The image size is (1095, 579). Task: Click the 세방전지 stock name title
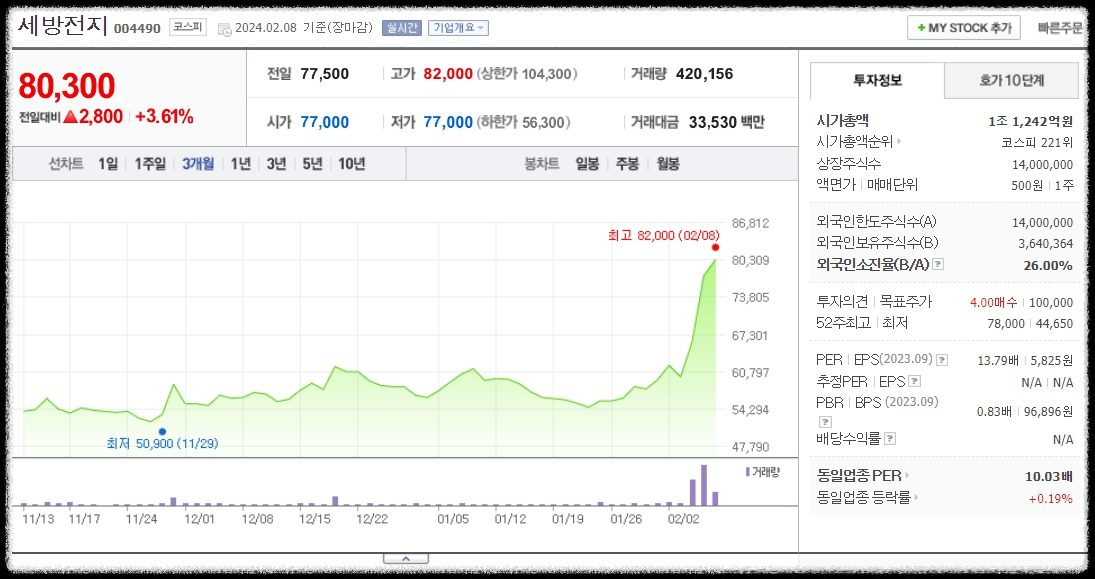(x=62, y=26)
